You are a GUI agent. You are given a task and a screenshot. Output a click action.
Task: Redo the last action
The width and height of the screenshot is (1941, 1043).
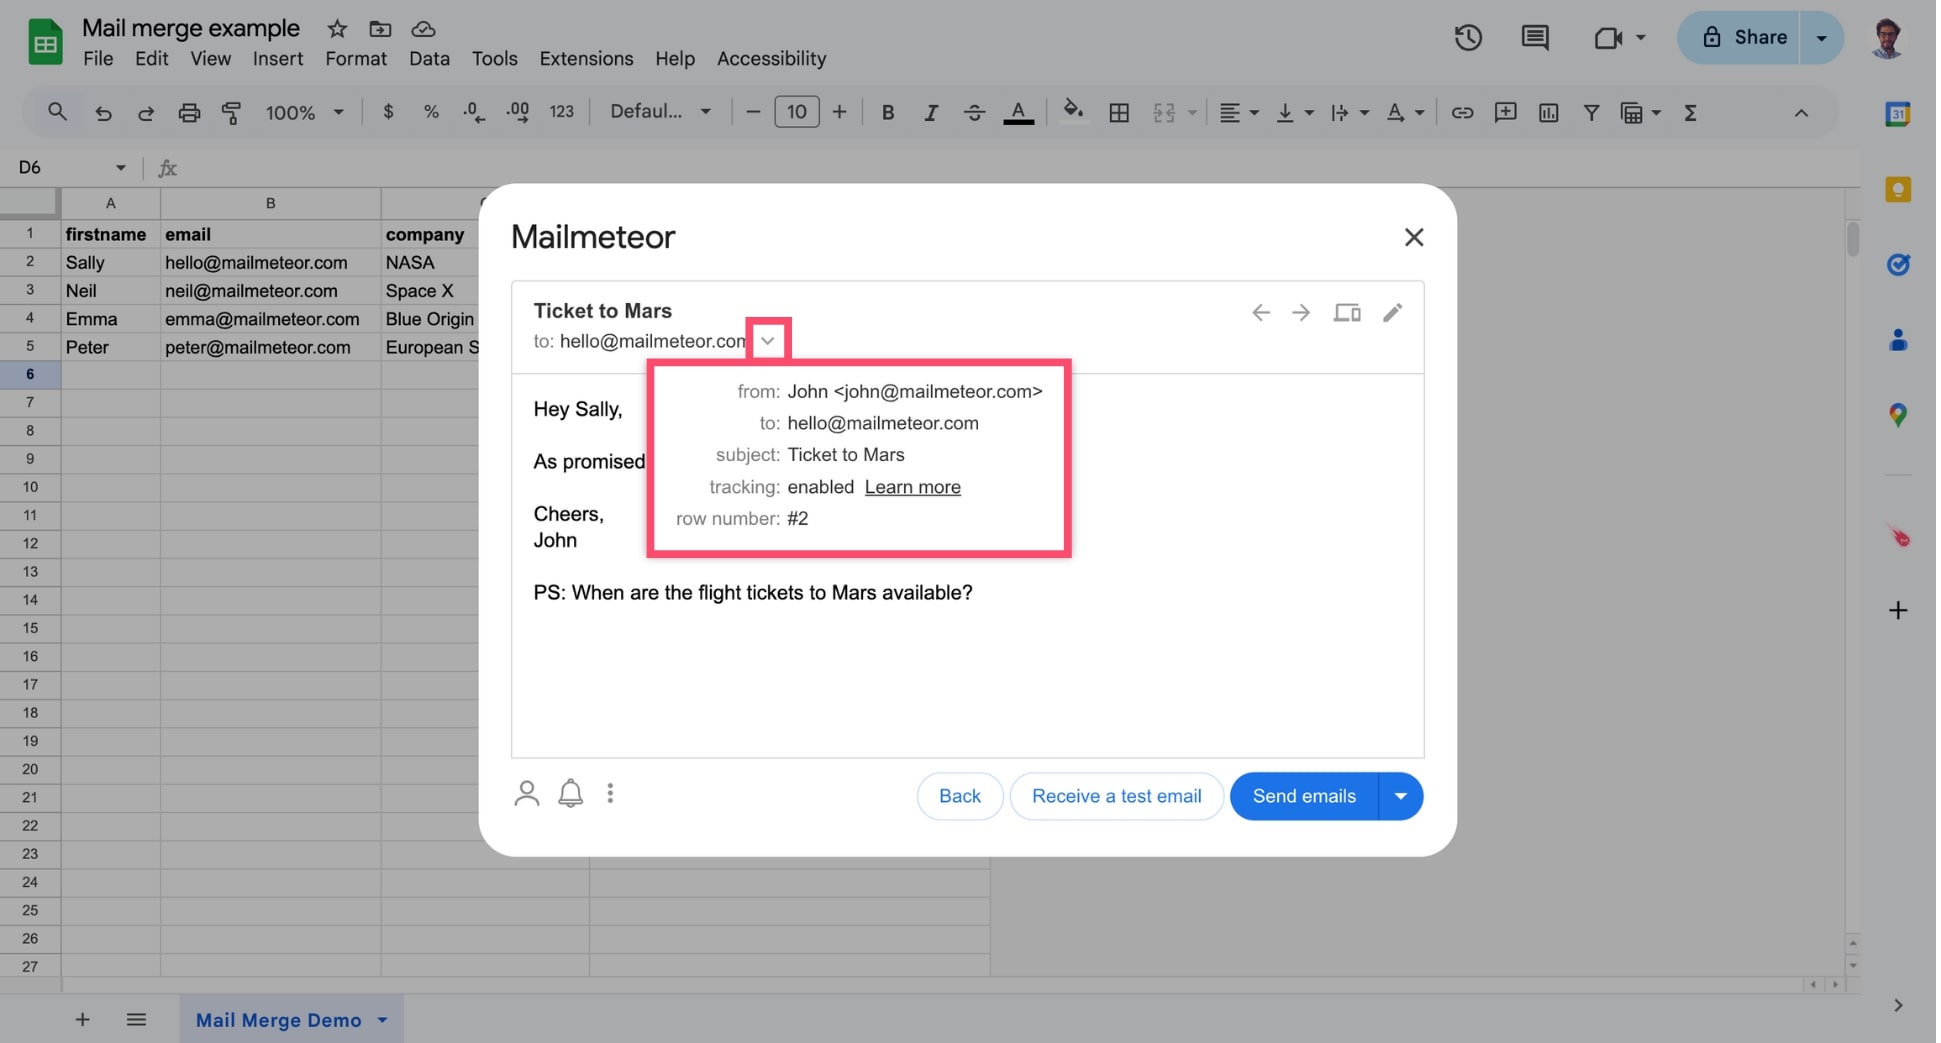pos(145,113)
